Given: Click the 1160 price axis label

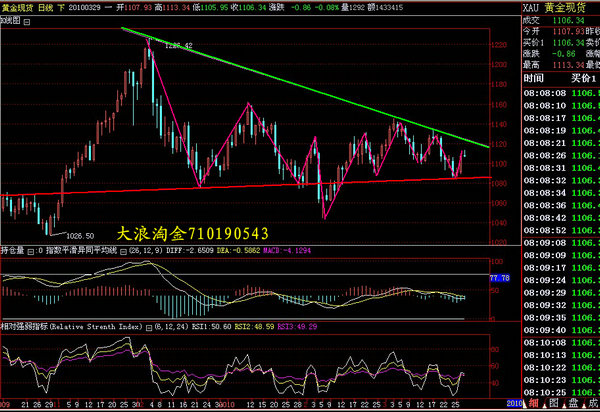Looking at the screenshot, I should click(x=499, y=105).
